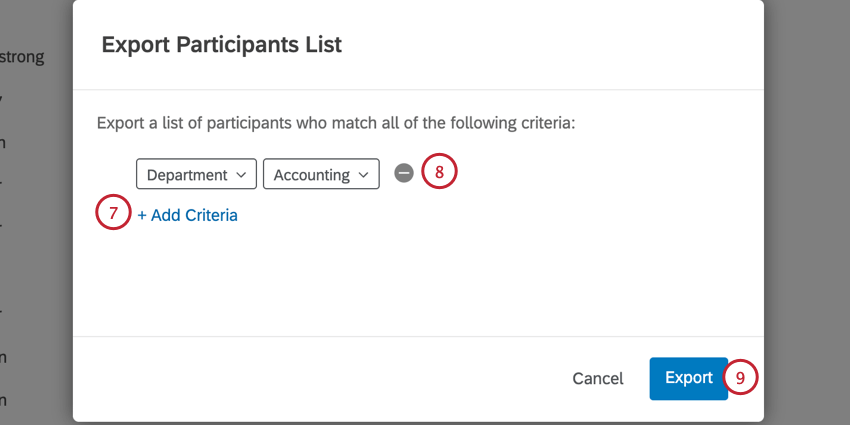Image resolution: width=850 pixels, height=425 pixels.
Task: Remove the Department criteria with minus icon
Action: pyautogui.click(x=403, y=173)
